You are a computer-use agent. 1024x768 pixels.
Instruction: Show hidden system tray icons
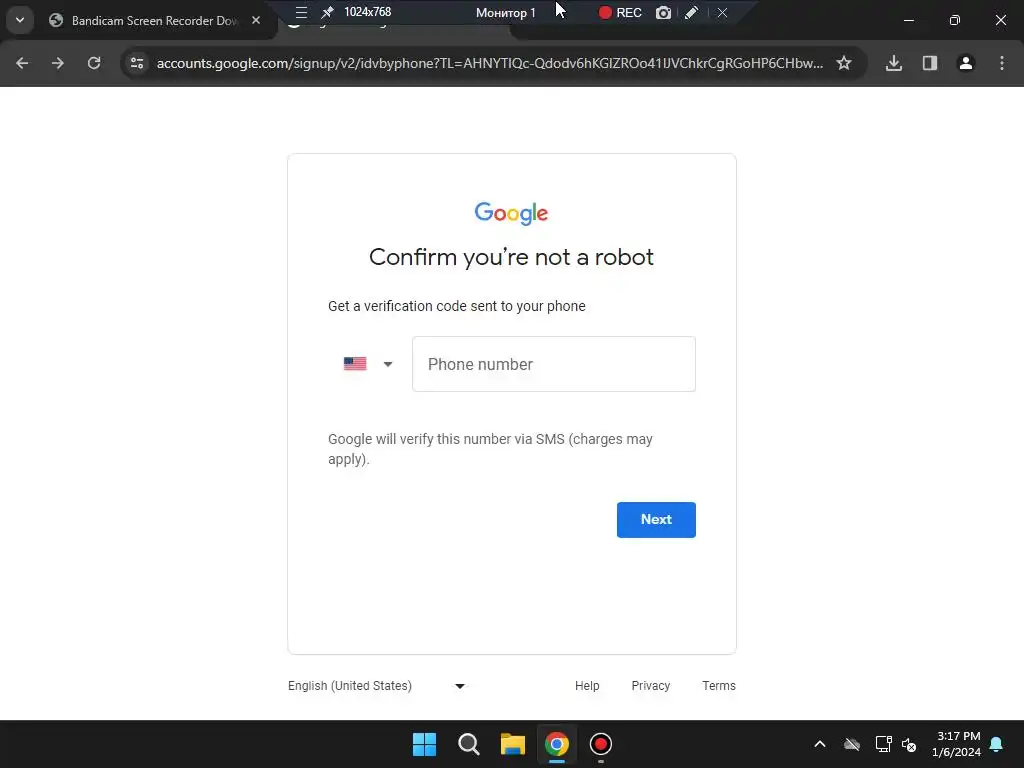coord(820,744)
